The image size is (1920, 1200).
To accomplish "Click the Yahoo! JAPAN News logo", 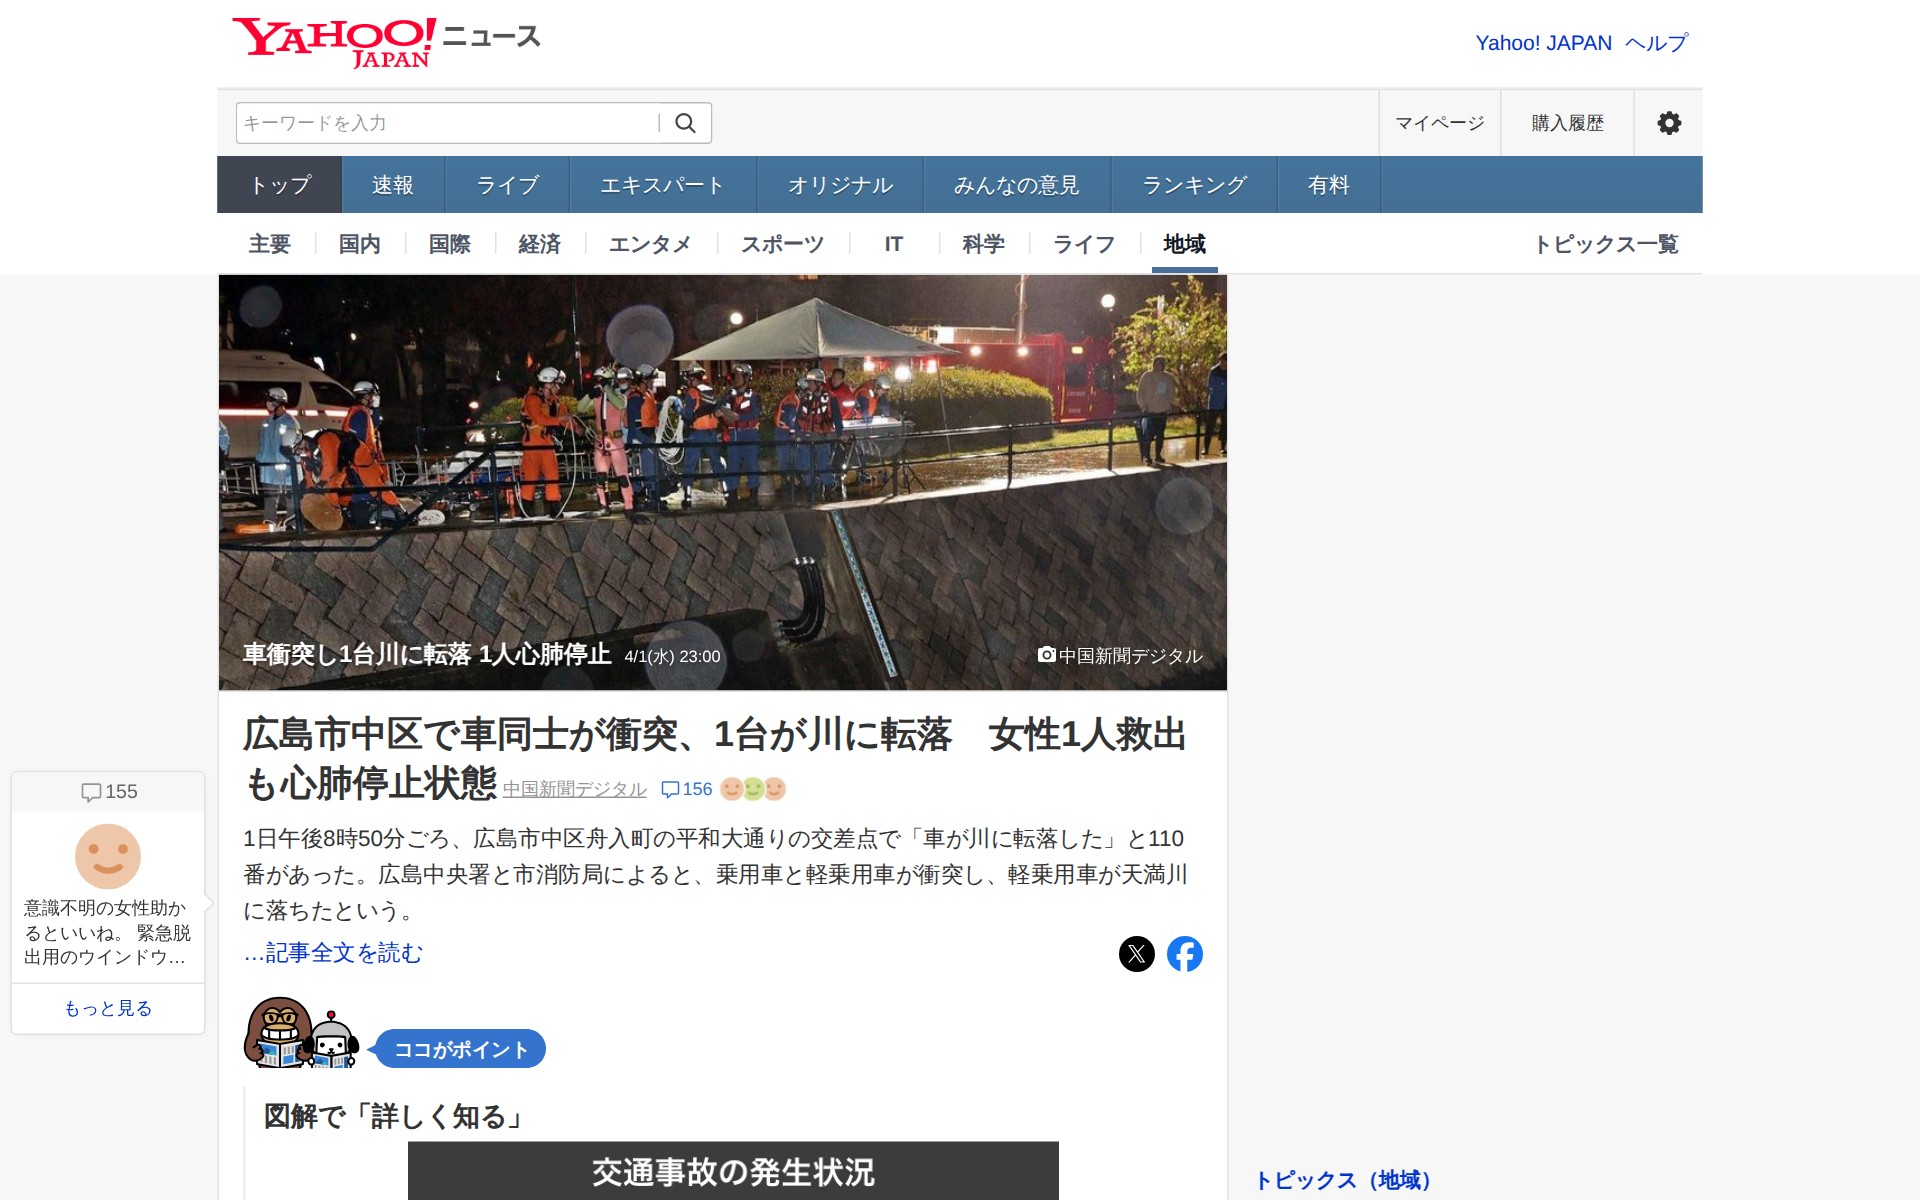I will (x=386, y=42).
